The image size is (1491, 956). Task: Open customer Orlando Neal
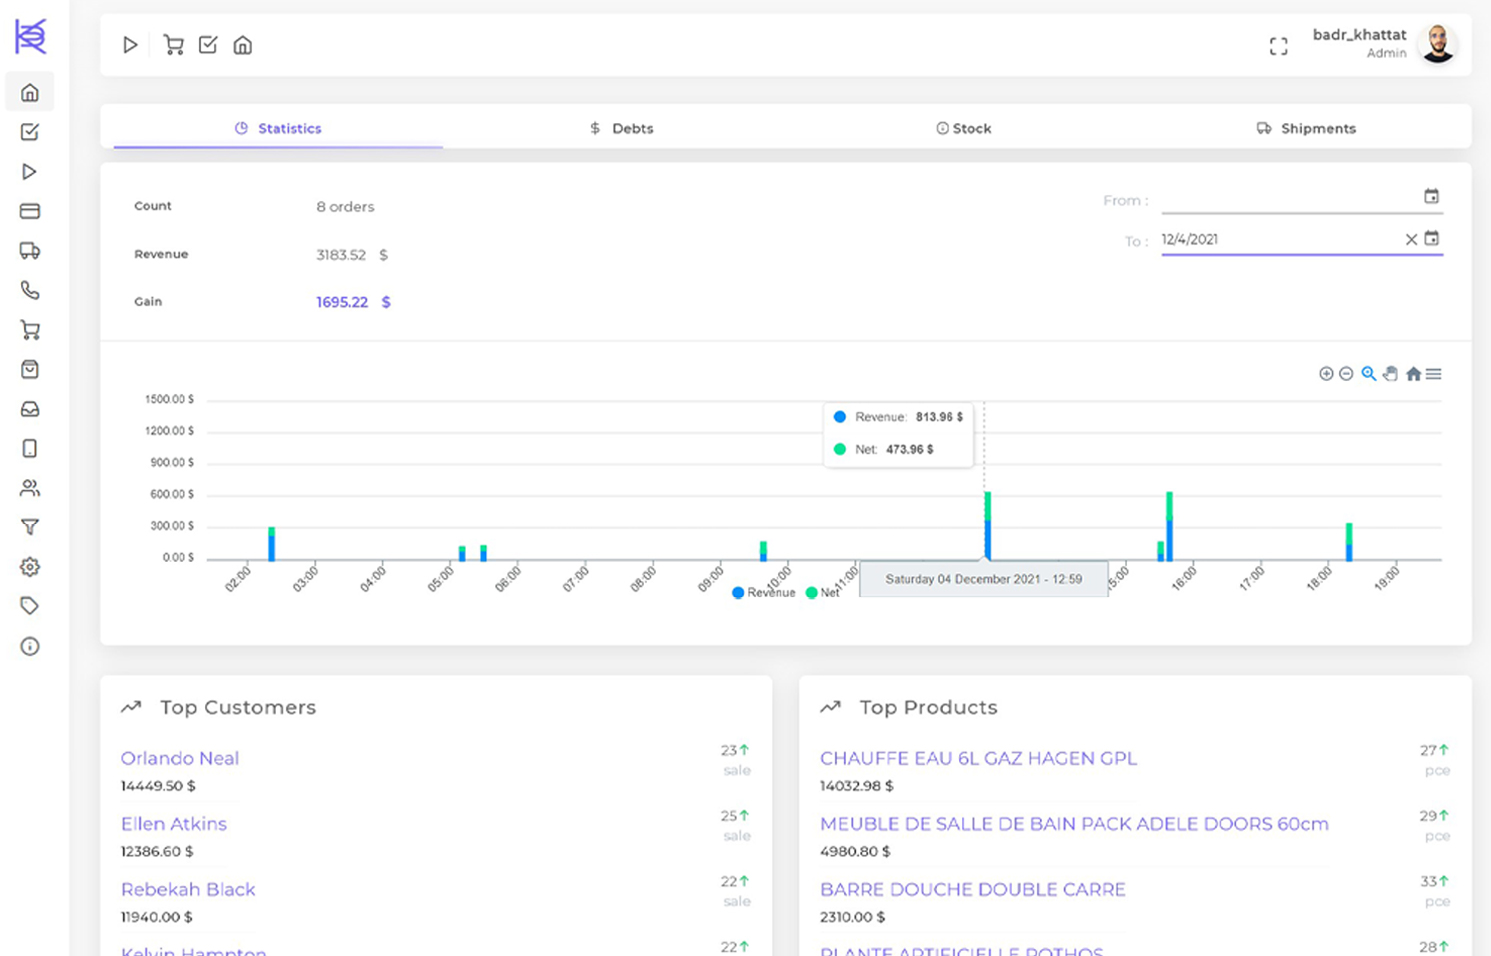tap(180, 758)
